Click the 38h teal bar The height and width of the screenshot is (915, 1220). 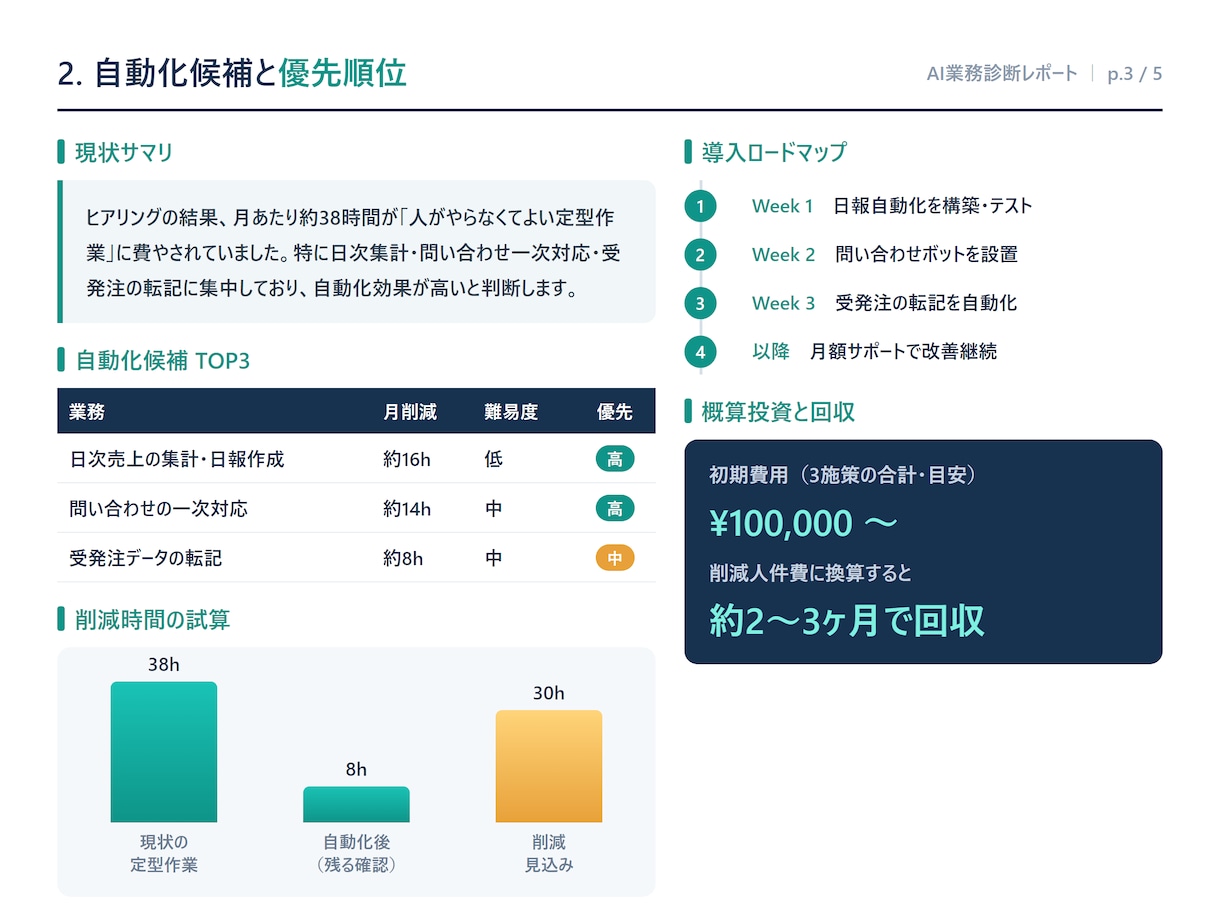pyautogui.click(x=164, y=752)
